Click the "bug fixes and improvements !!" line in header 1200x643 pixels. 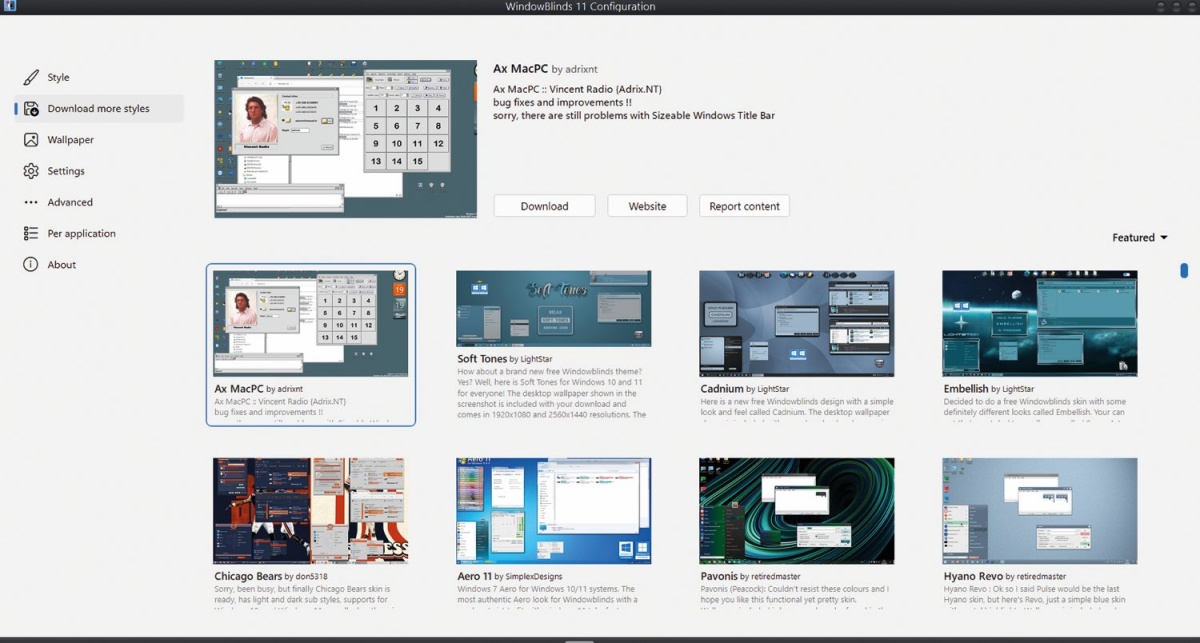pyautogui.click(x=562, y=102)
